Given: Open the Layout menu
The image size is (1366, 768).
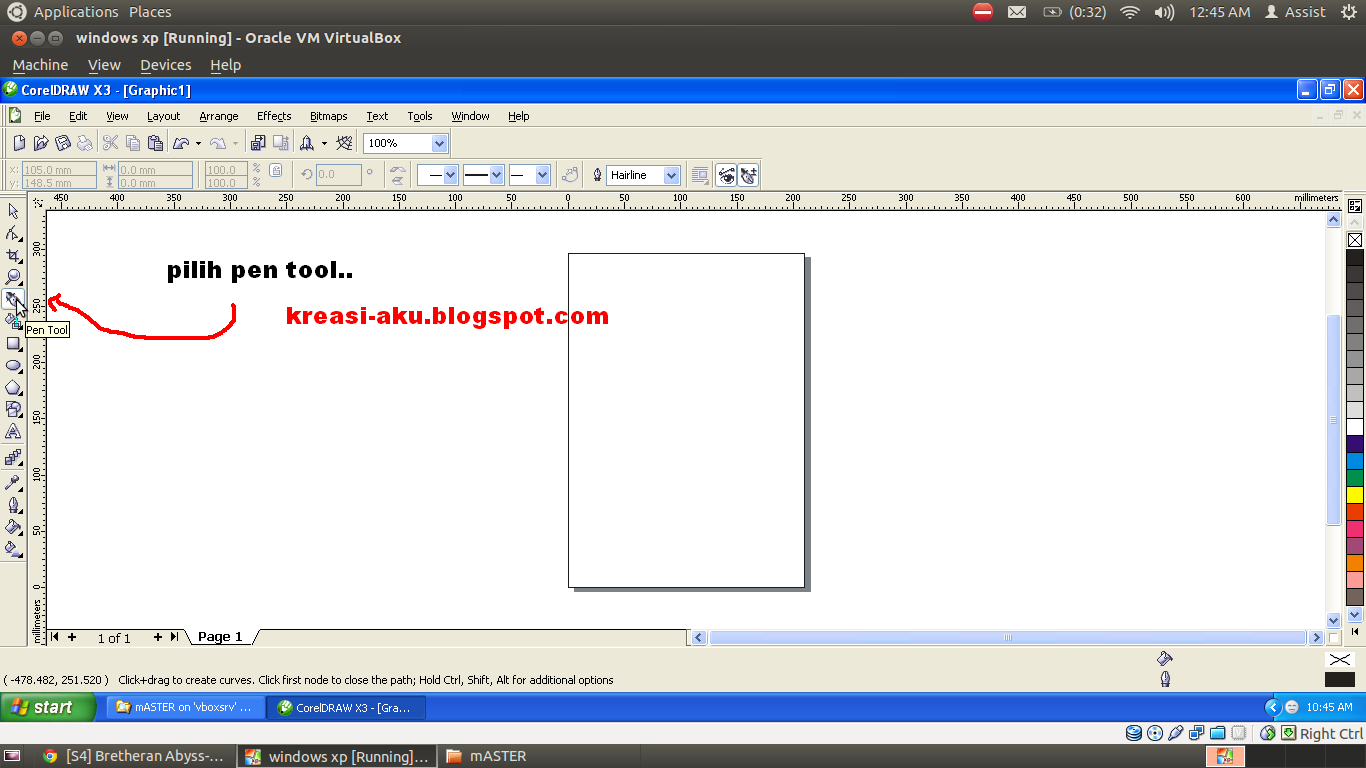Looking at the screenshot, I should point(164,116).
